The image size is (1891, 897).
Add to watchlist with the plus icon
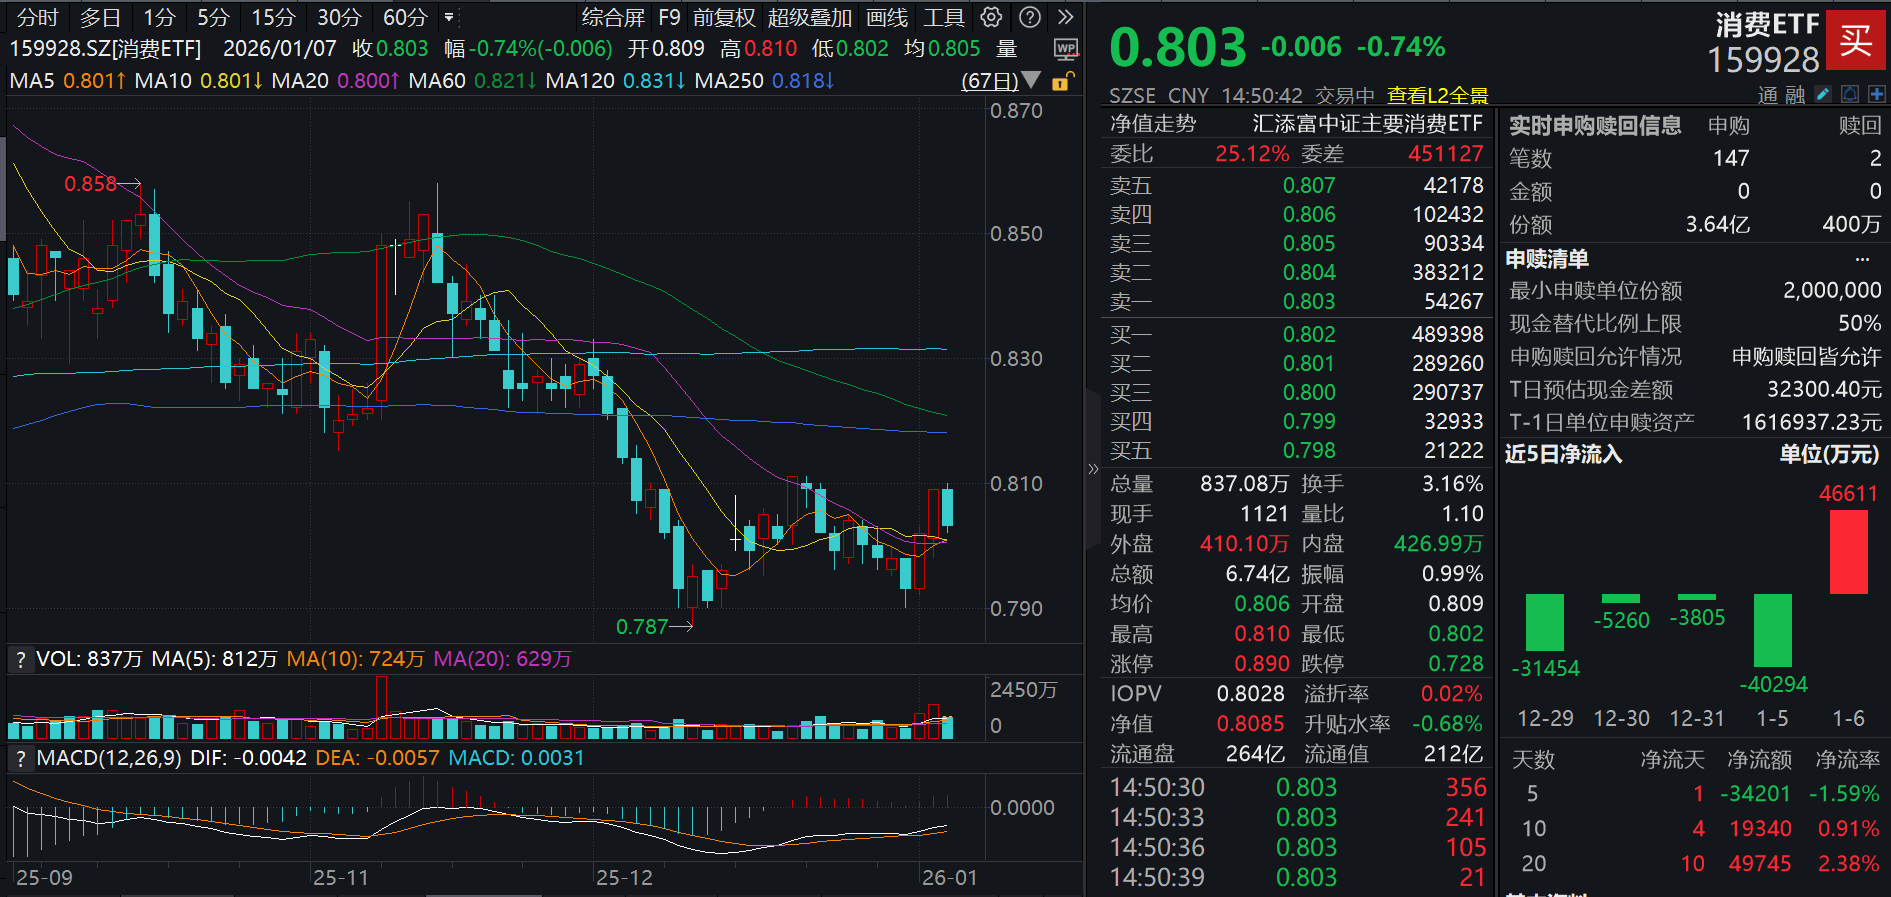click(1876, 94)
